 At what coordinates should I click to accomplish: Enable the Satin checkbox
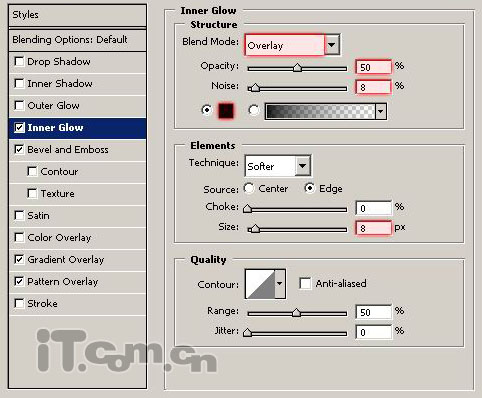tap(19, 215)
